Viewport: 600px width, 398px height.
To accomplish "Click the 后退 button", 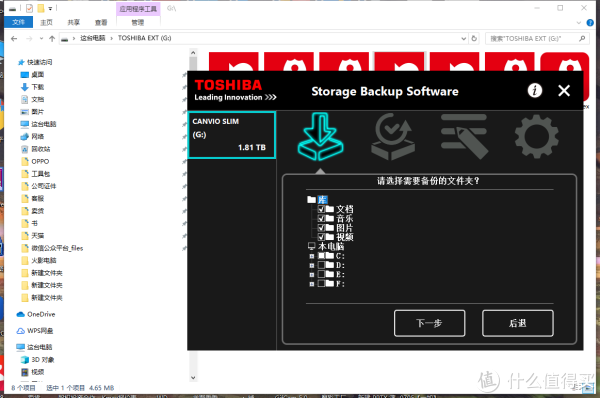I will [x=518, y=323].
